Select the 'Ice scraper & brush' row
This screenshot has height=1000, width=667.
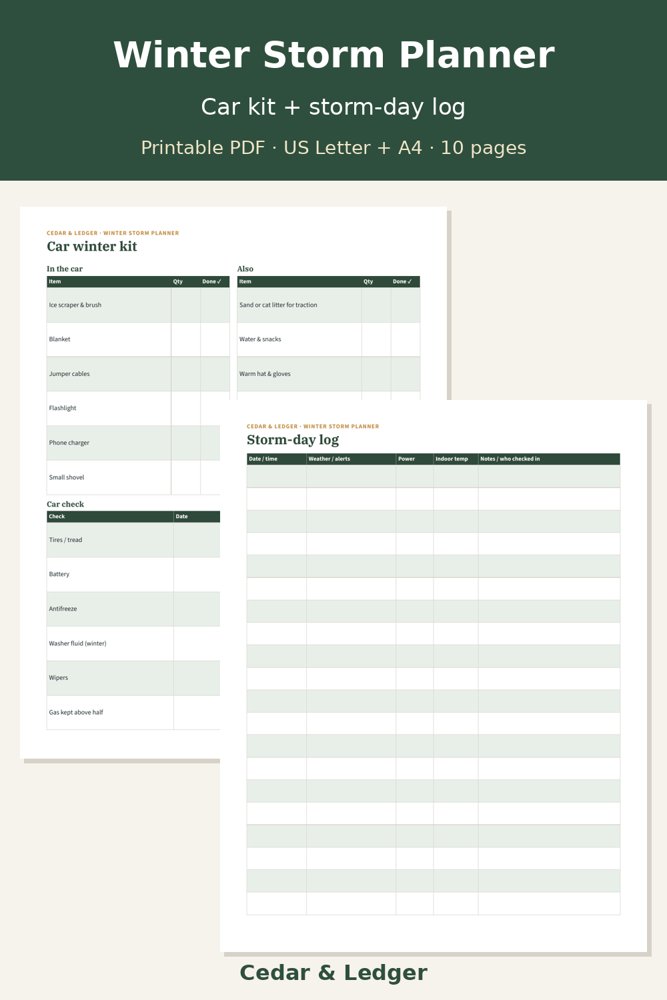point(138,305)
